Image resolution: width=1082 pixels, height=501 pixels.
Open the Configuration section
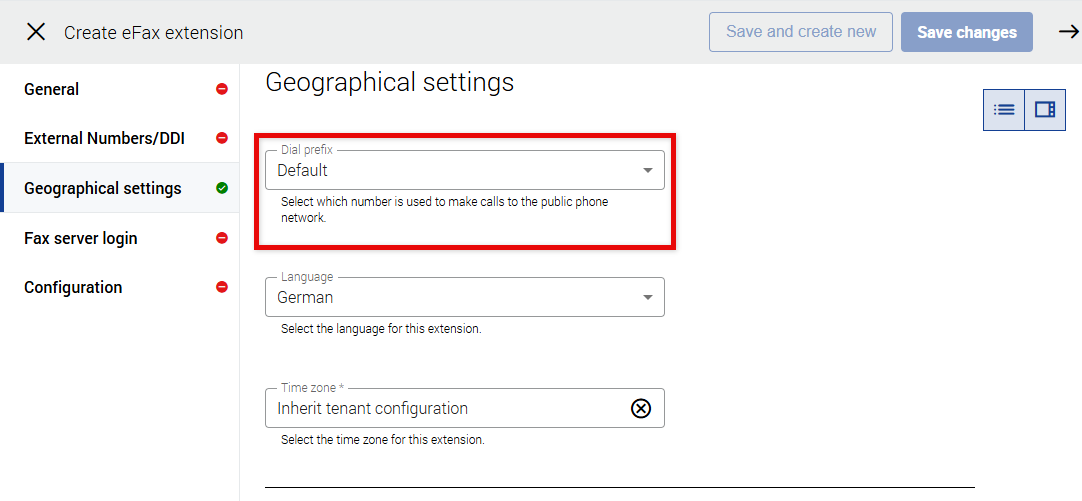(73, 287)
